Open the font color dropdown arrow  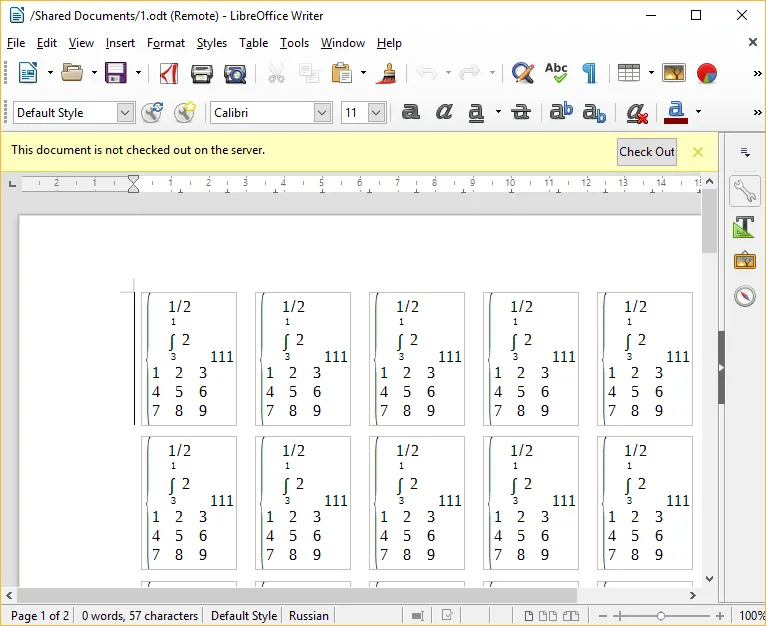point(699,112)
